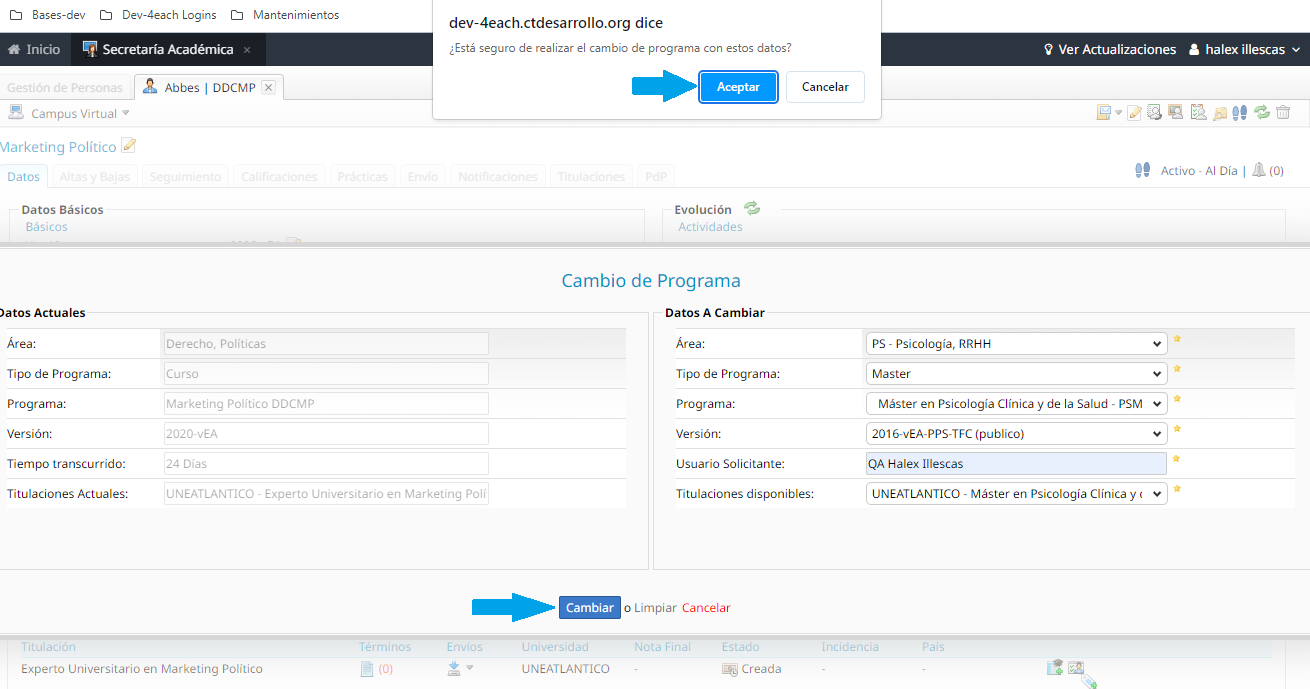This screenshot has width=1310, height=689.
Task: Click the folder search icon in toolbar
Action: click(1220, 113)
